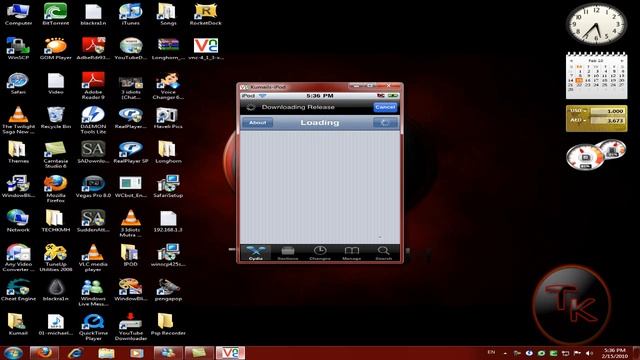Viewport: 640px width, 360px height.
Task: Open Windows Live Messenger shortcut
Action: click(93, 291)
